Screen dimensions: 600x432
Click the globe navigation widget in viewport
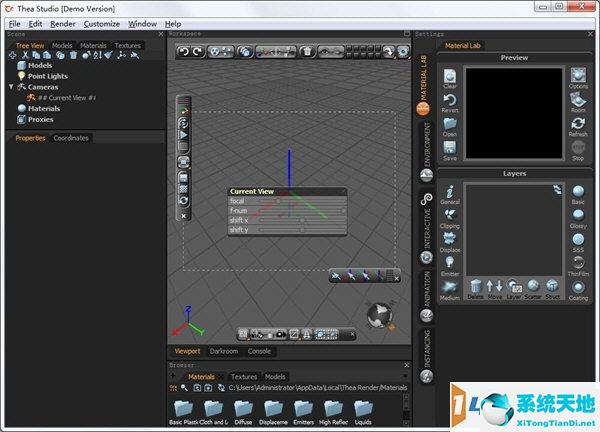[x=380, y=315]
